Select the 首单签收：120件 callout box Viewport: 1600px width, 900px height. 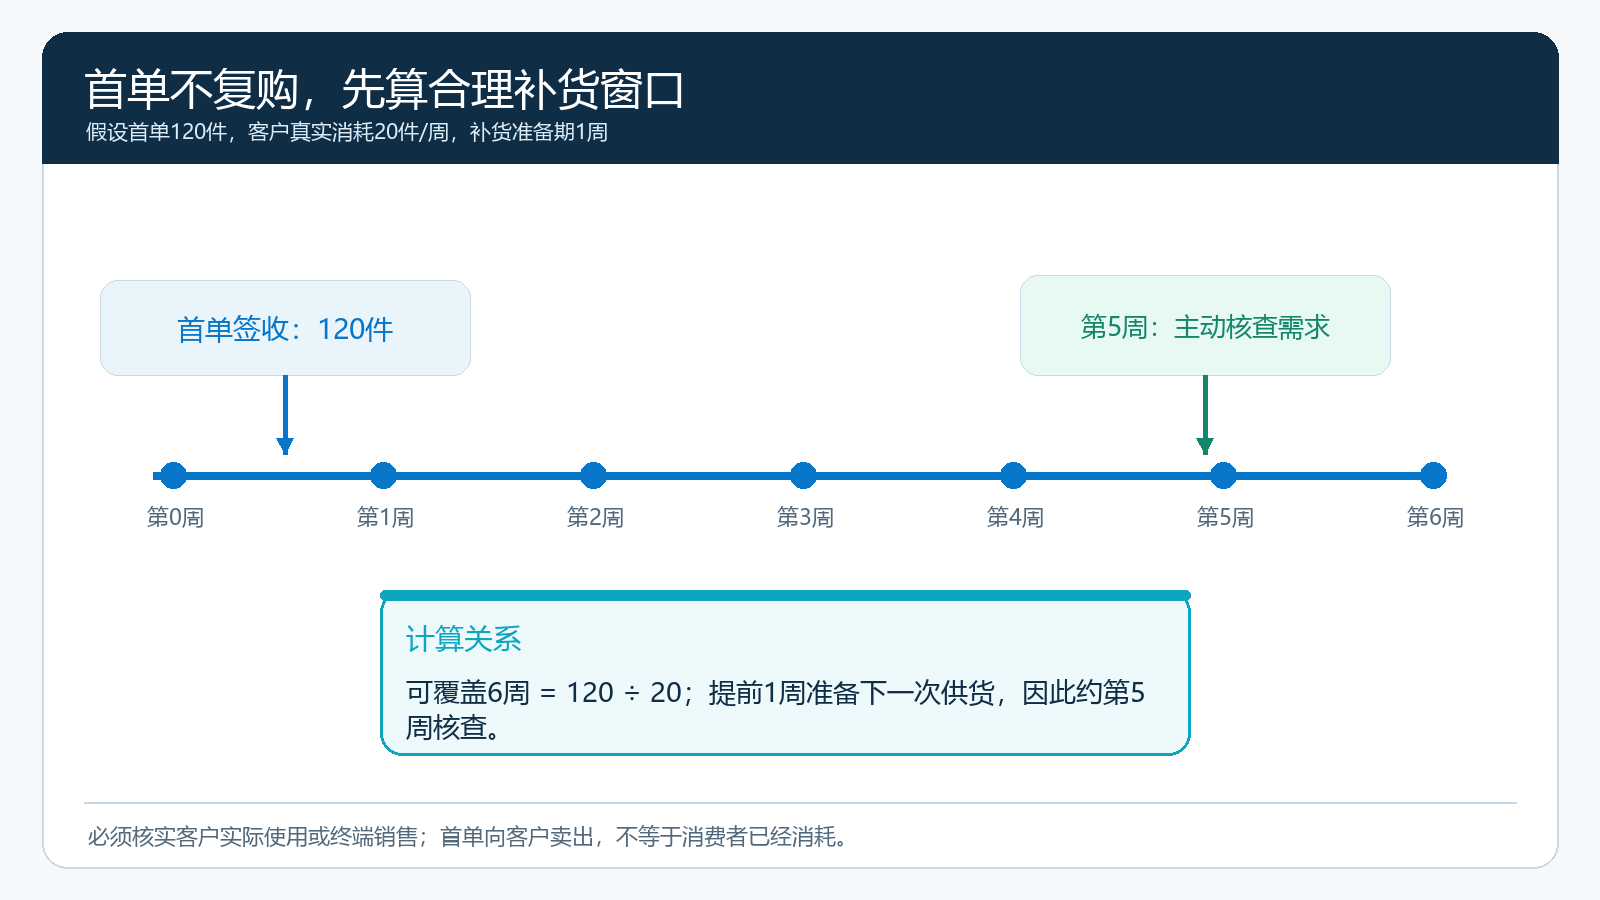[x=285, y=328]
